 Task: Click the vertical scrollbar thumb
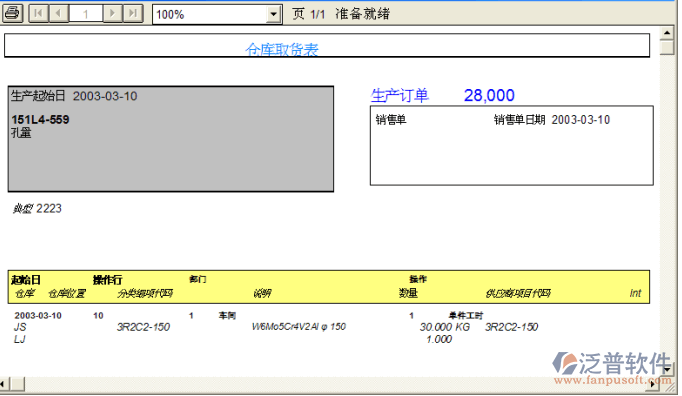point(667,47)
